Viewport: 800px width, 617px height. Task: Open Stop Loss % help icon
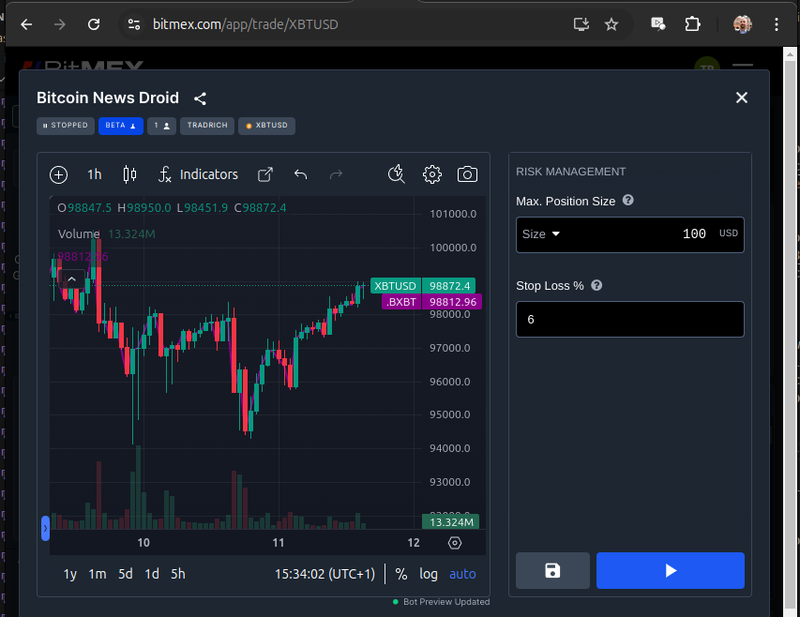[596, 285]
